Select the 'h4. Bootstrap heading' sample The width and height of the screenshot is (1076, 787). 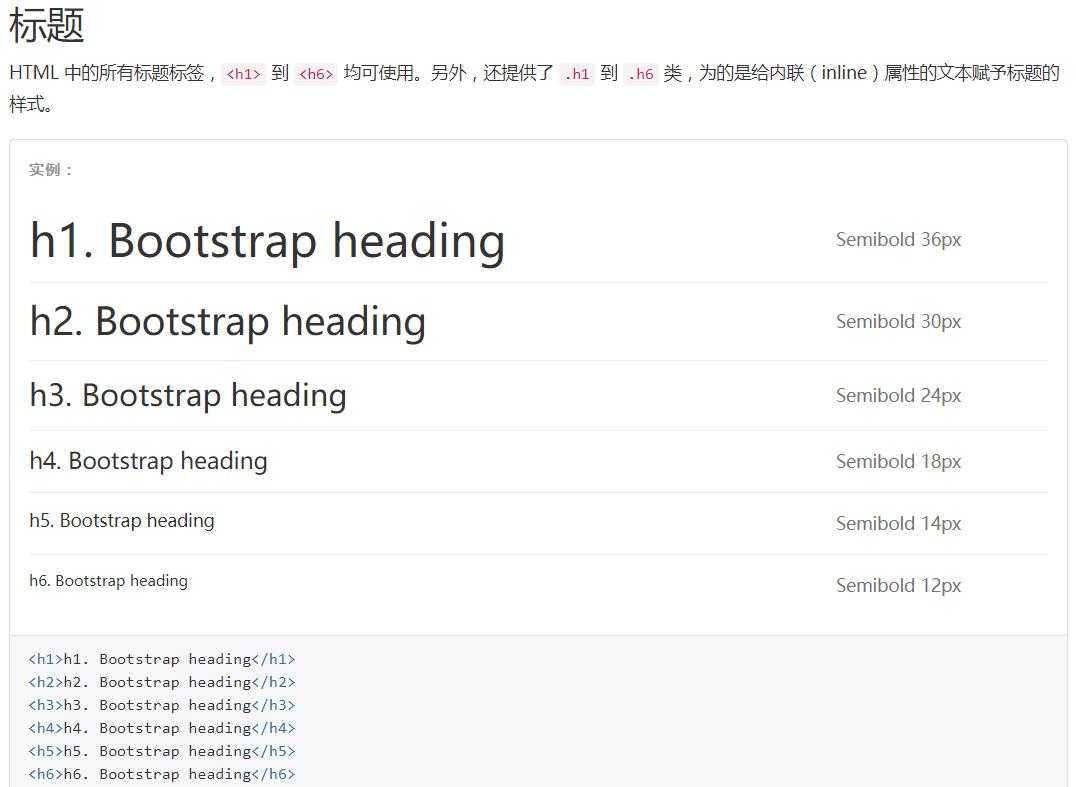(148, 461)
